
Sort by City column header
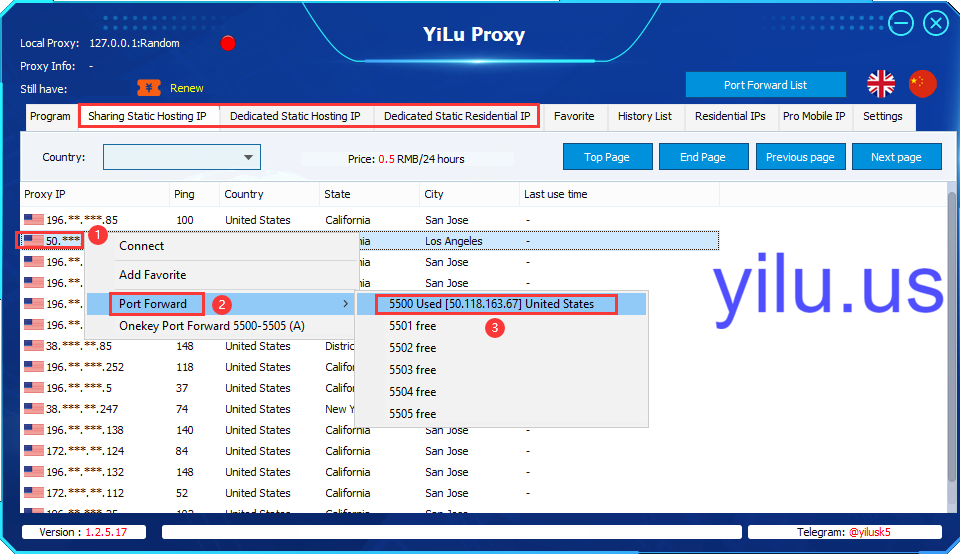click(x=470, y=194)
